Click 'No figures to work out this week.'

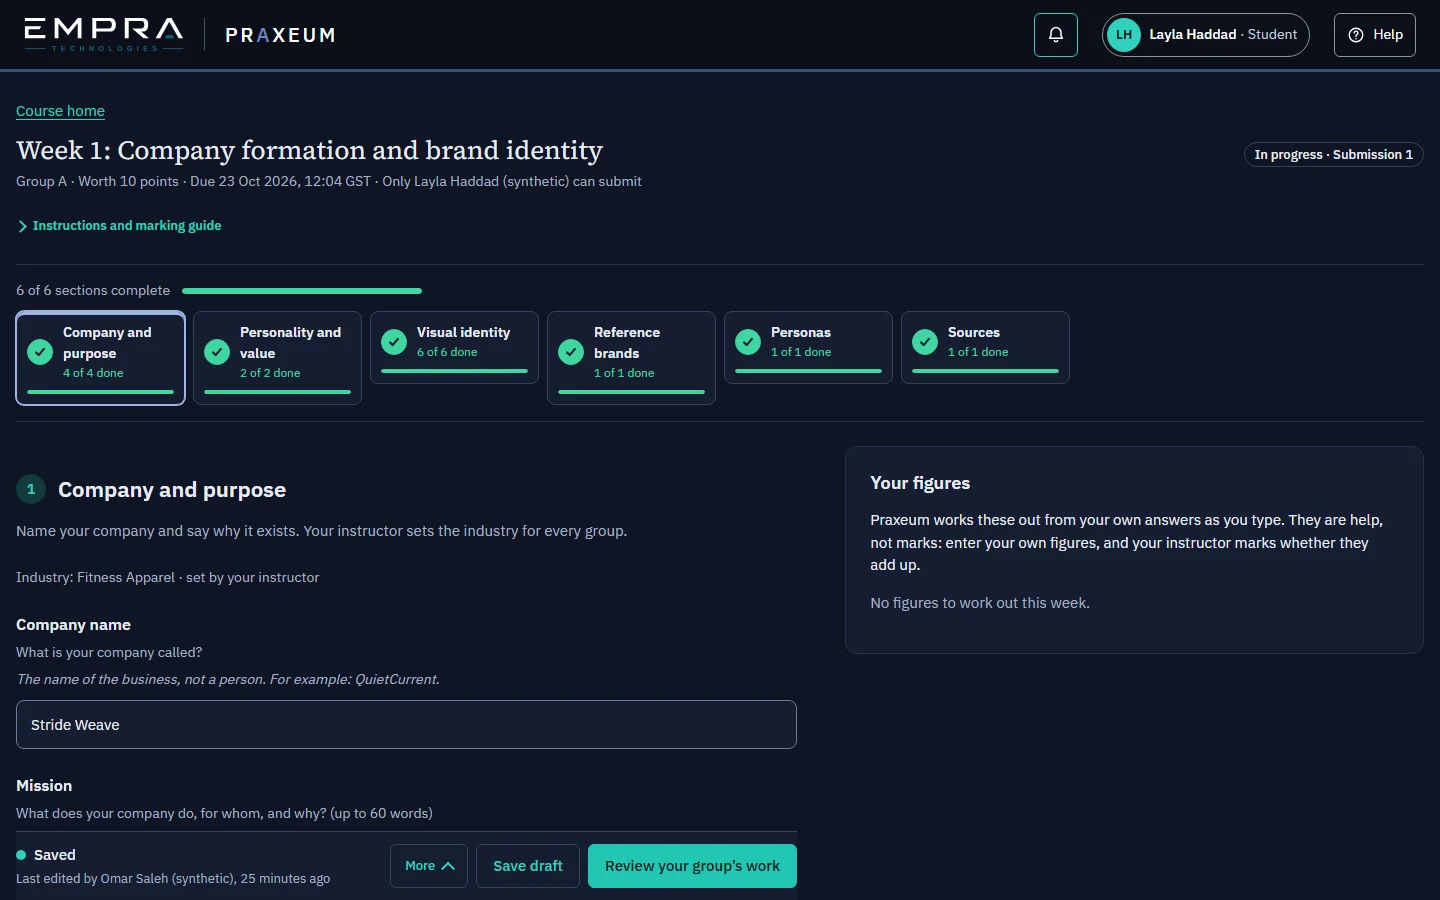(x=980, y=603)
